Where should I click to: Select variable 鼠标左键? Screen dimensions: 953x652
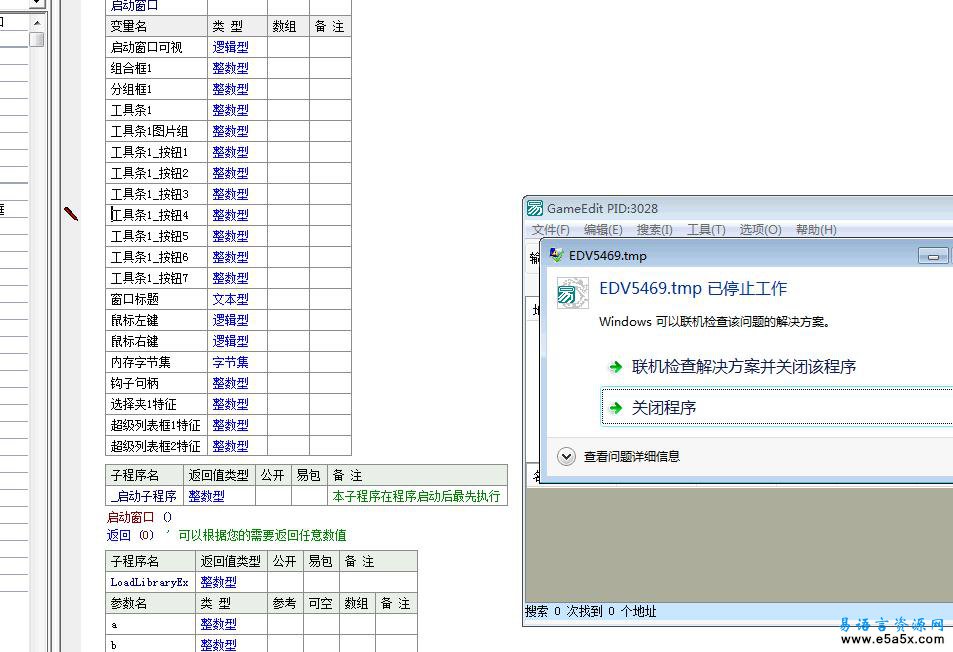tap(134, 320)
